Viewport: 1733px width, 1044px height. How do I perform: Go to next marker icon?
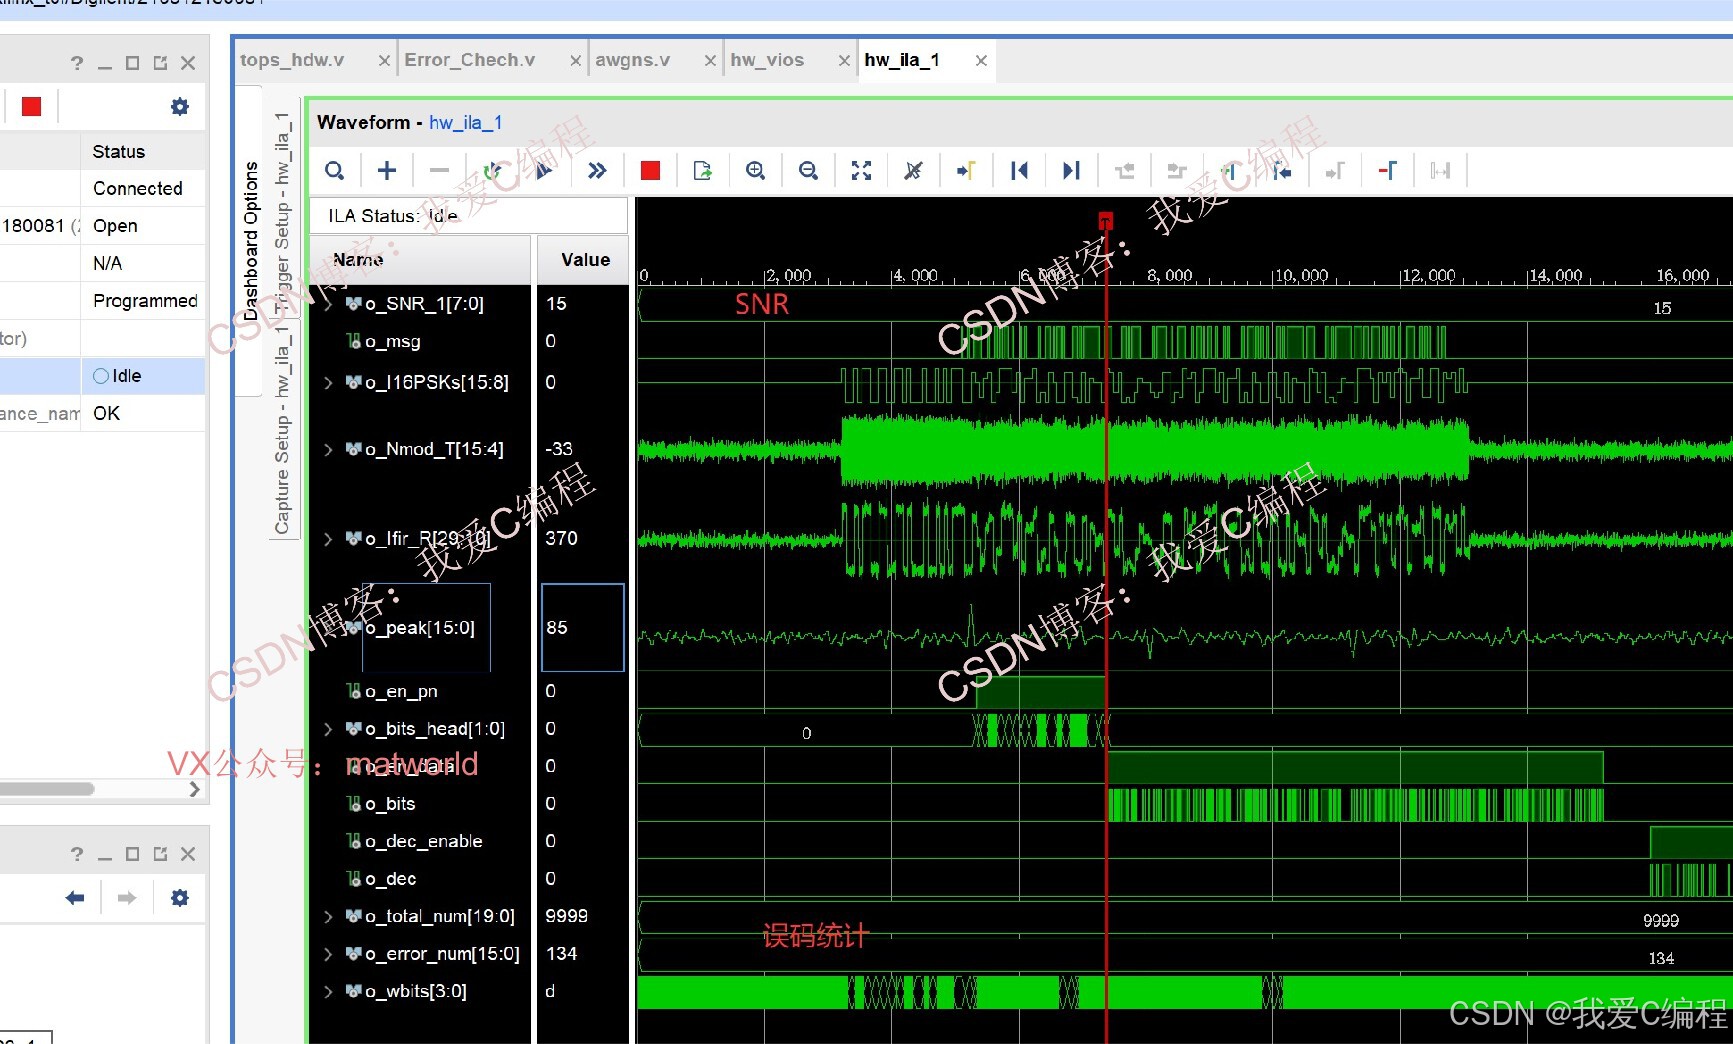click(1335, 171)
